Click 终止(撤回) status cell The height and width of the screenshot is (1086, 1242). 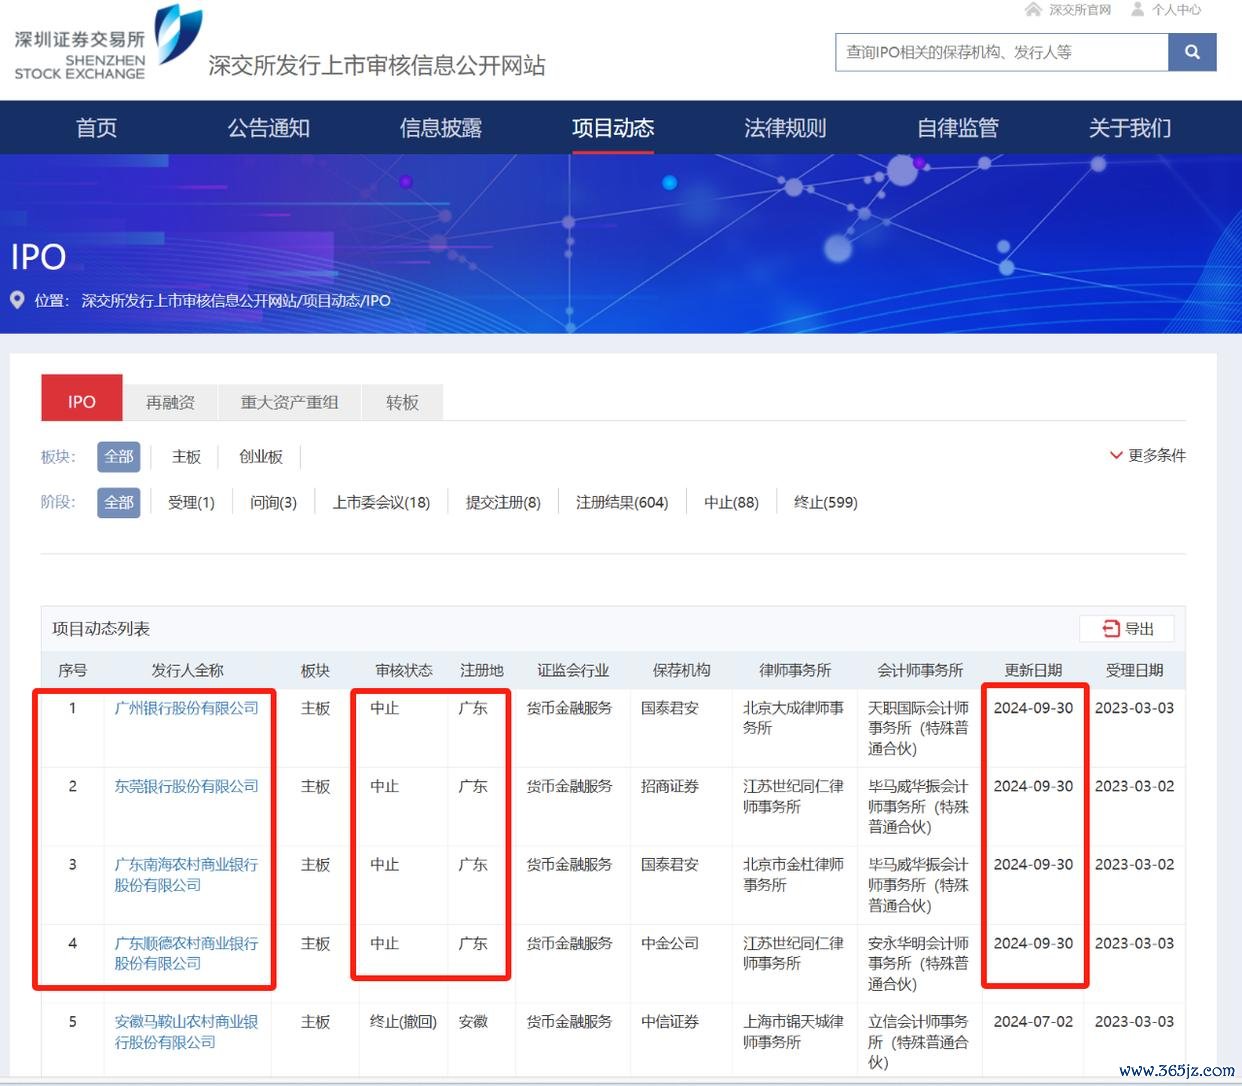(x=403, y=1021)
